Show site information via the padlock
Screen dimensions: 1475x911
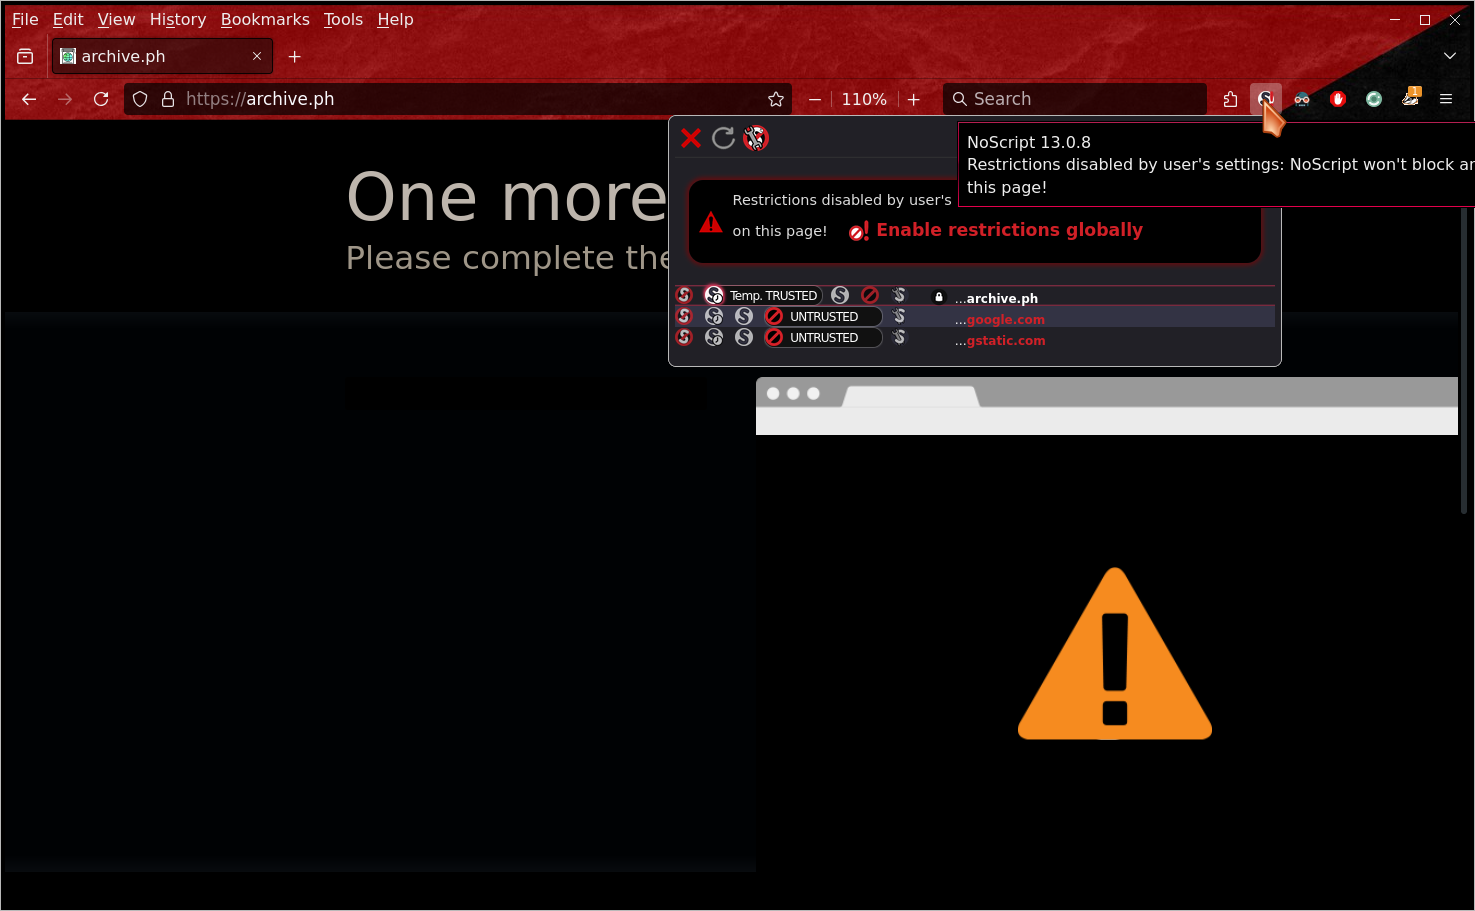tap(168, 99)
